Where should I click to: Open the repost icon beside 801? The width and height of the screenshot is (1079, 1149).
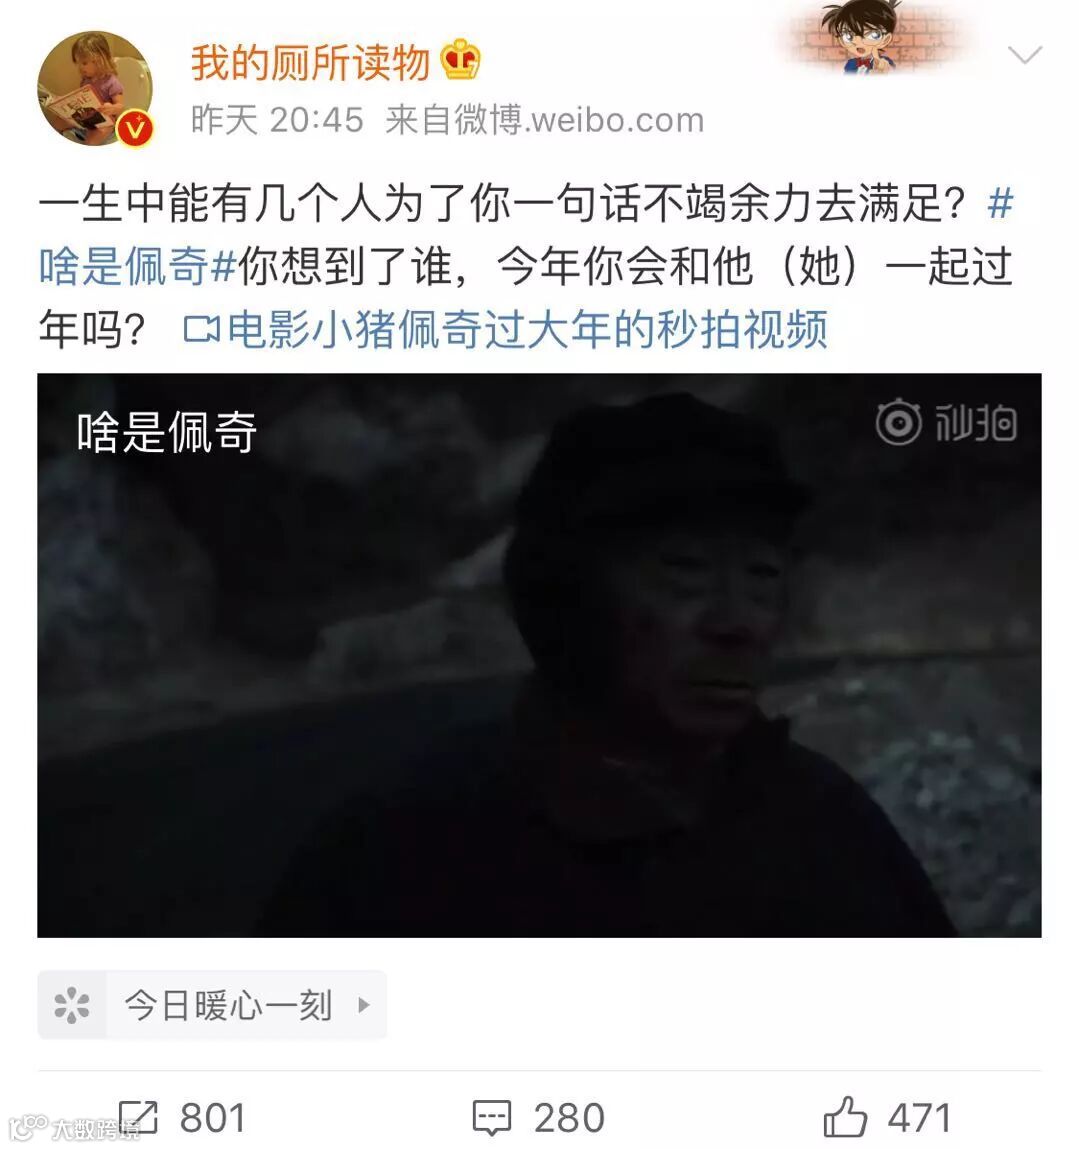tap(139, 1118)
